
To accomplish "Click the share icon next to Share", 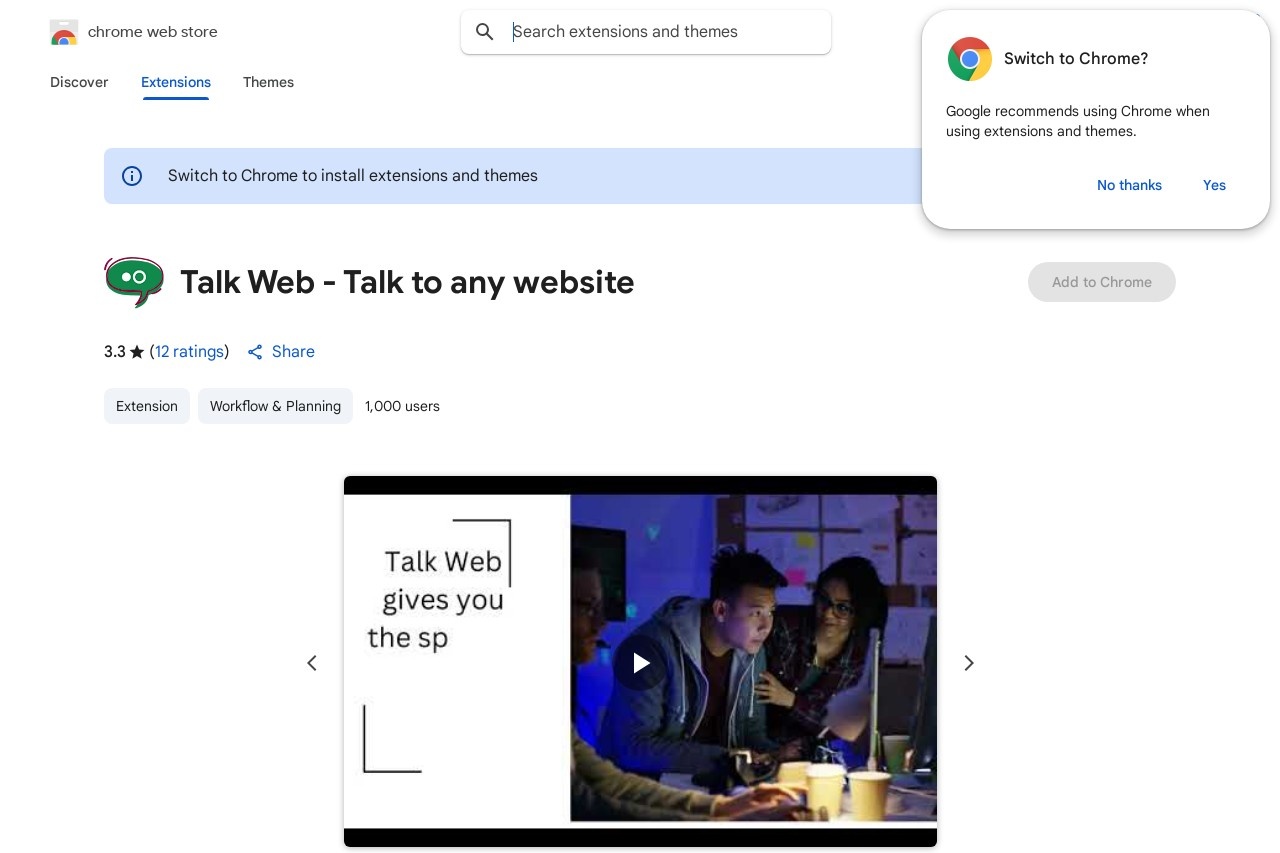I will tap(255, 352).
